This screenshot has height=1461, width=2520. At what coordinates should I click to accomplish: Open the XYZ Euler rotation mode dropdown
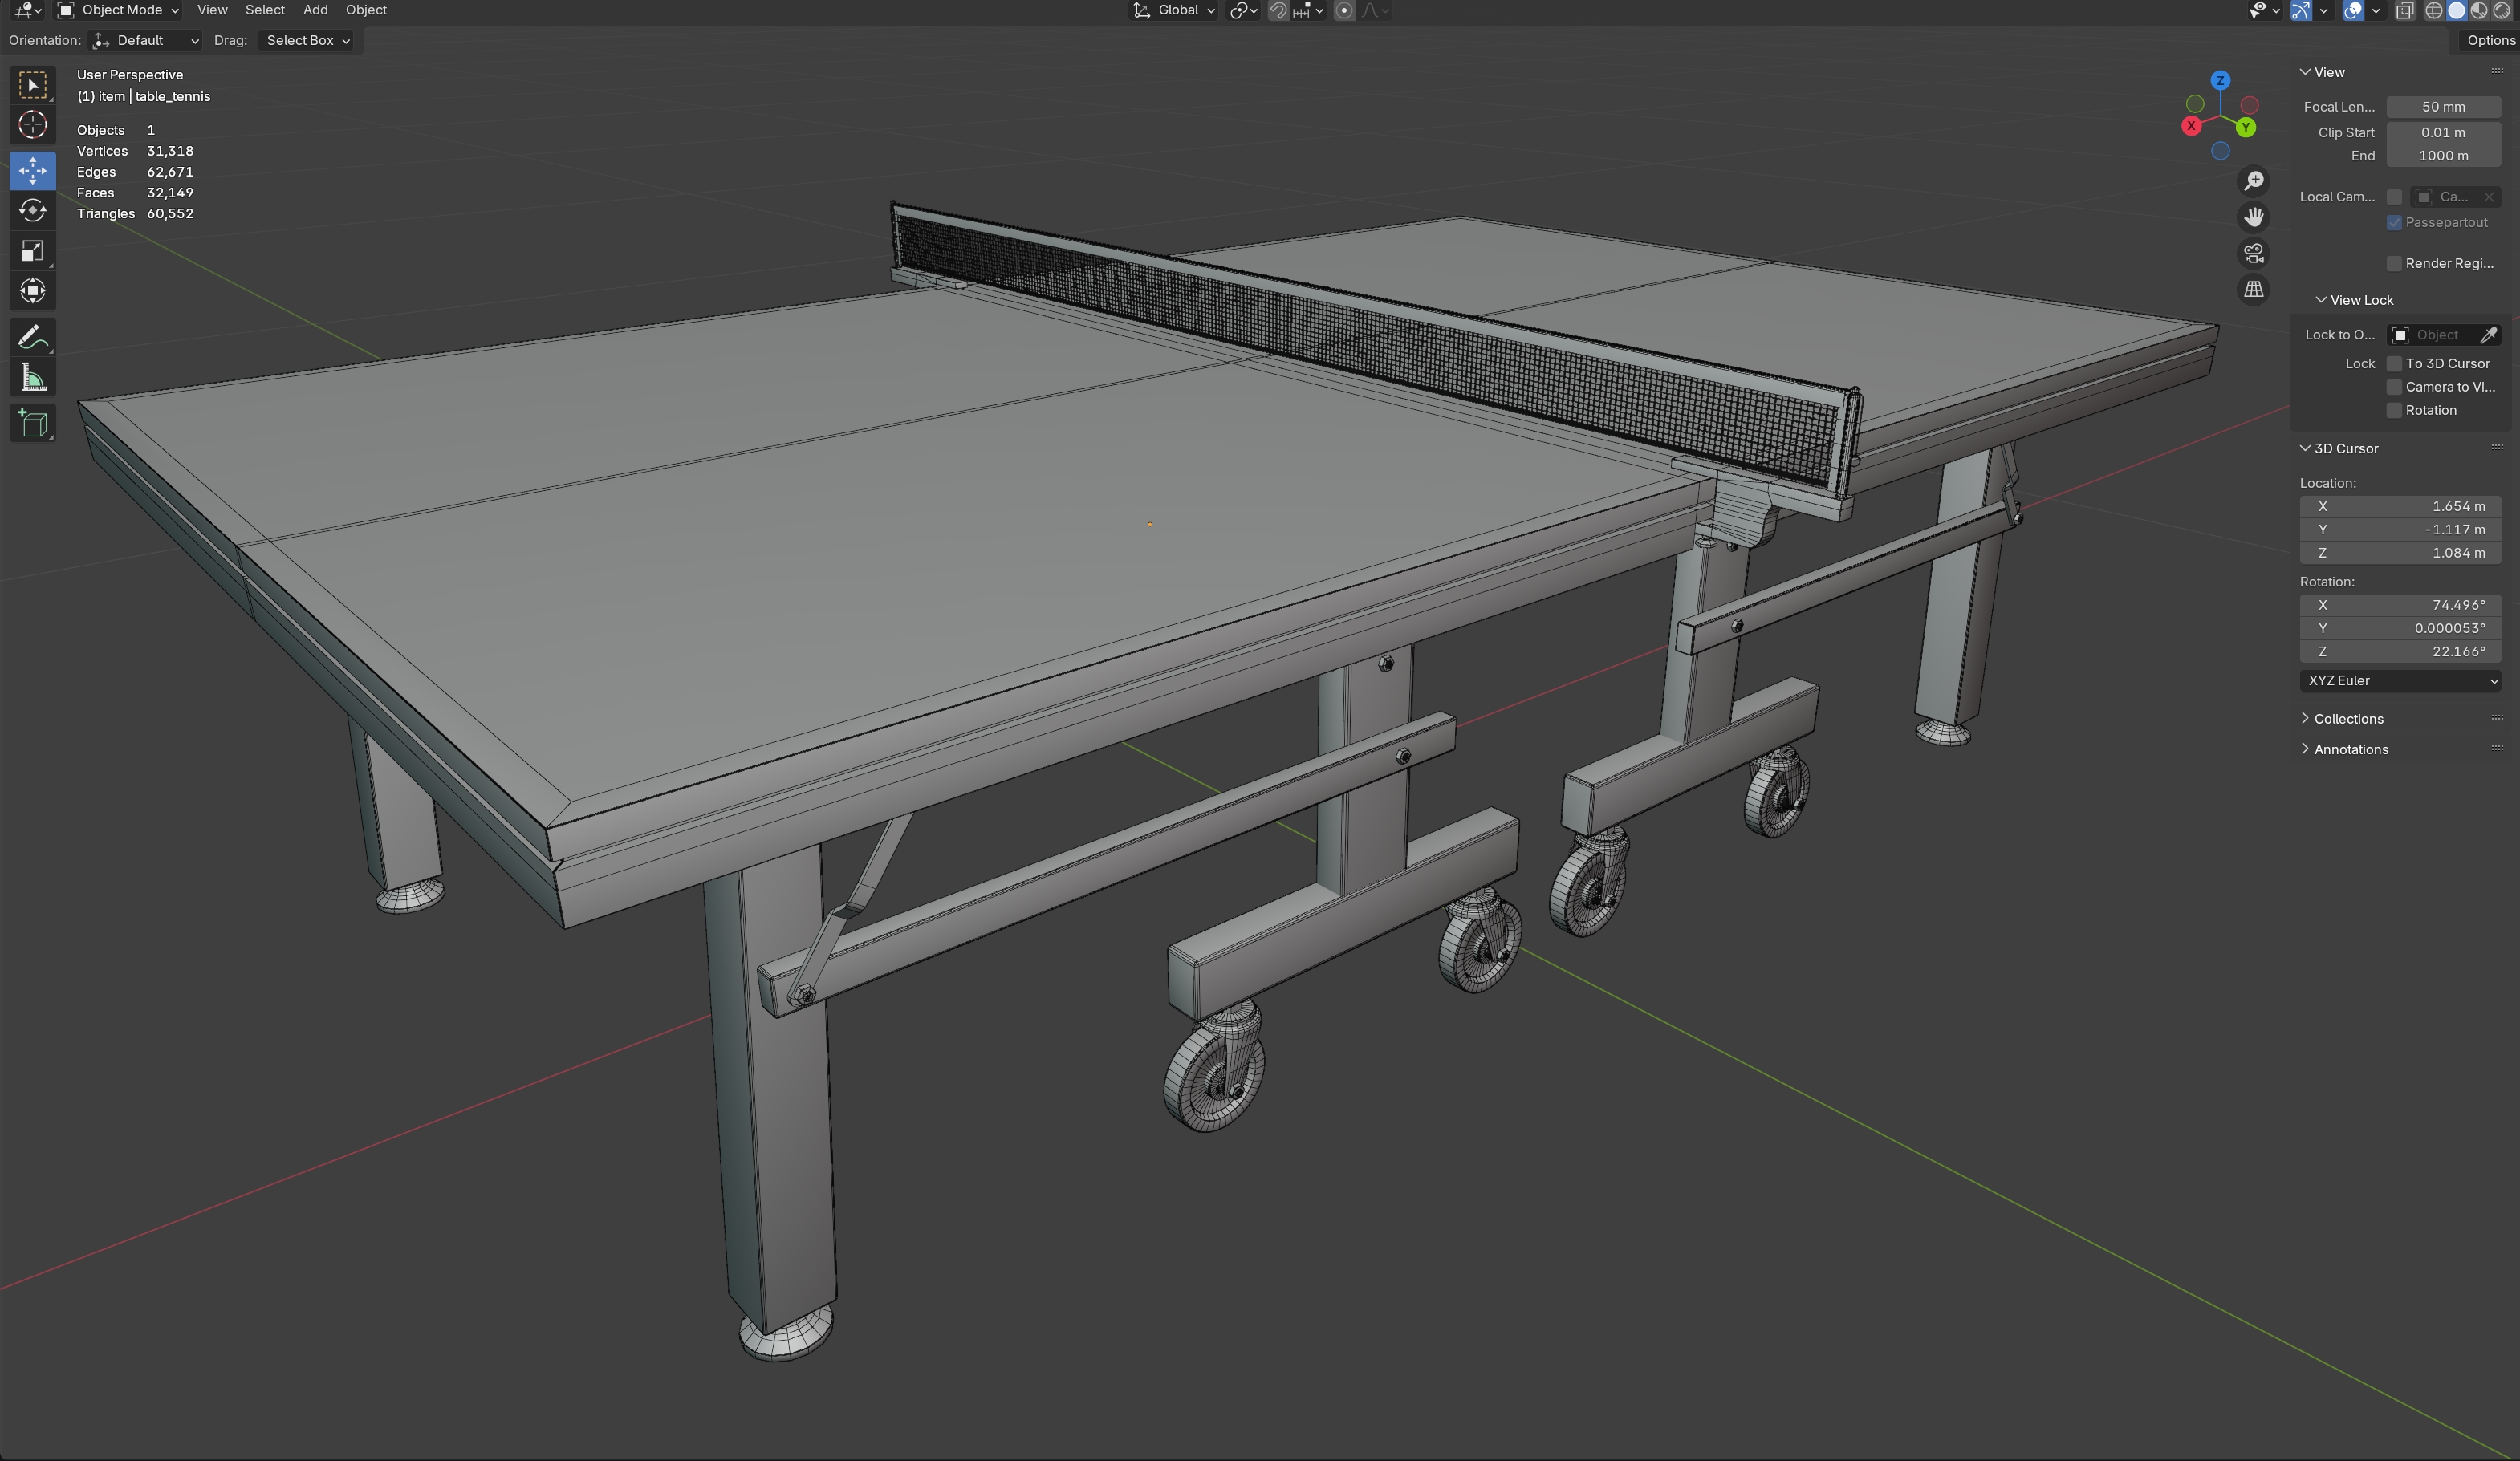coord(2400,681)
